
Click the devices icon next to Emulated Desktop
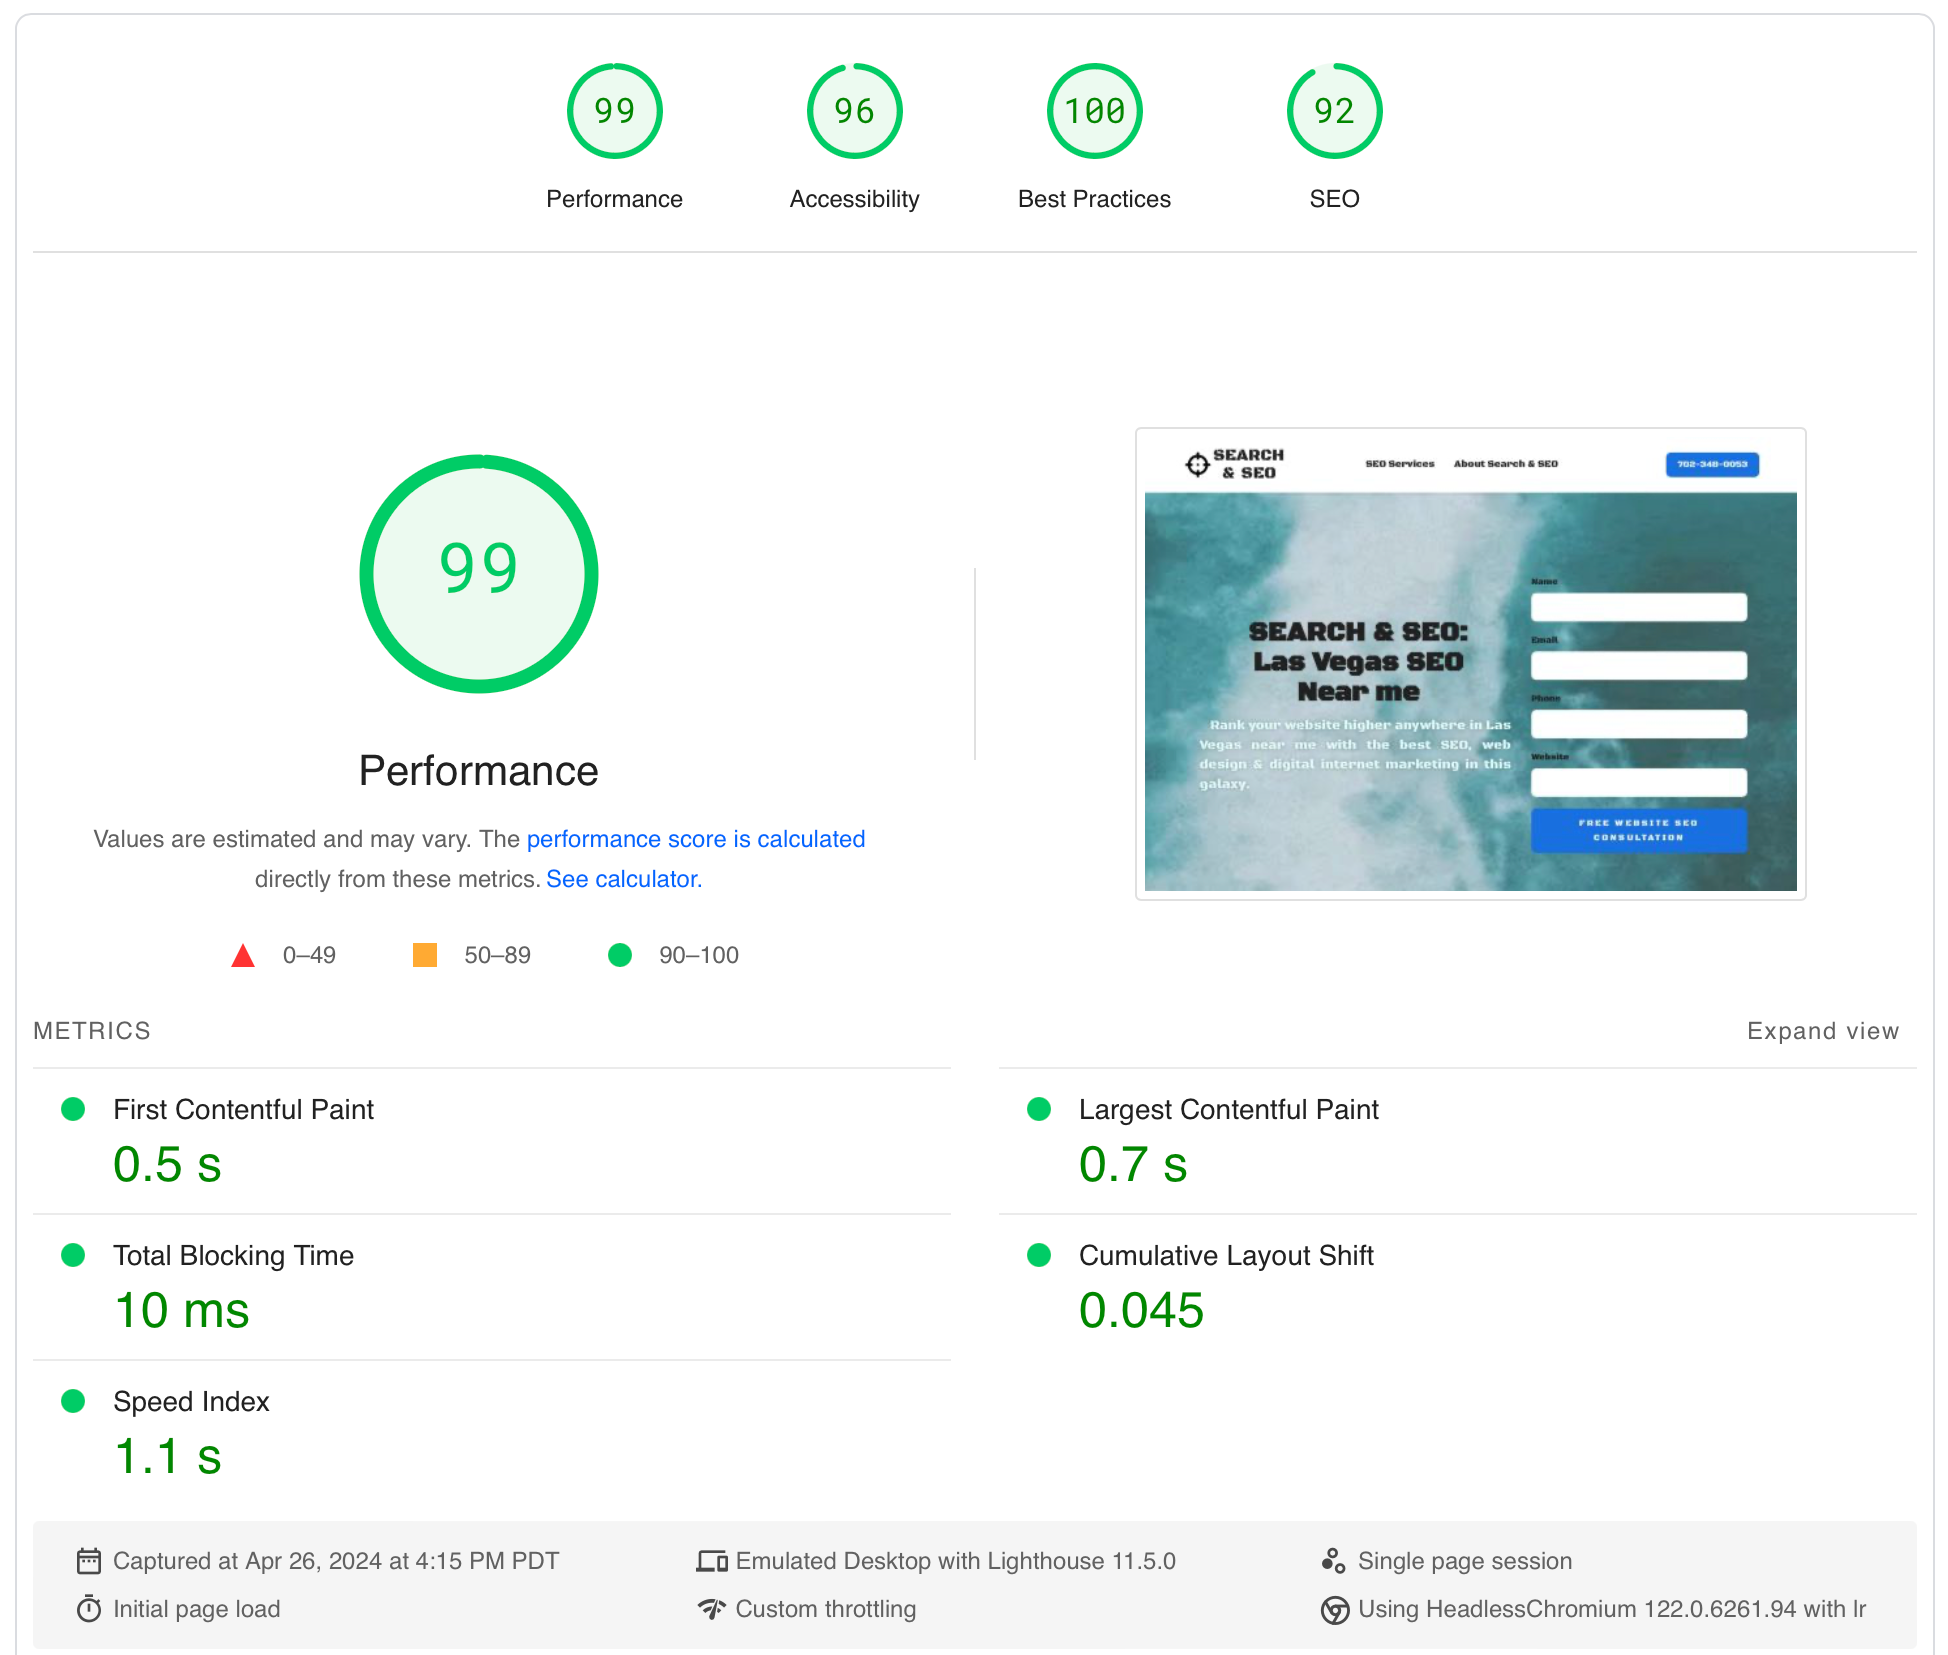coord(712,1561)
